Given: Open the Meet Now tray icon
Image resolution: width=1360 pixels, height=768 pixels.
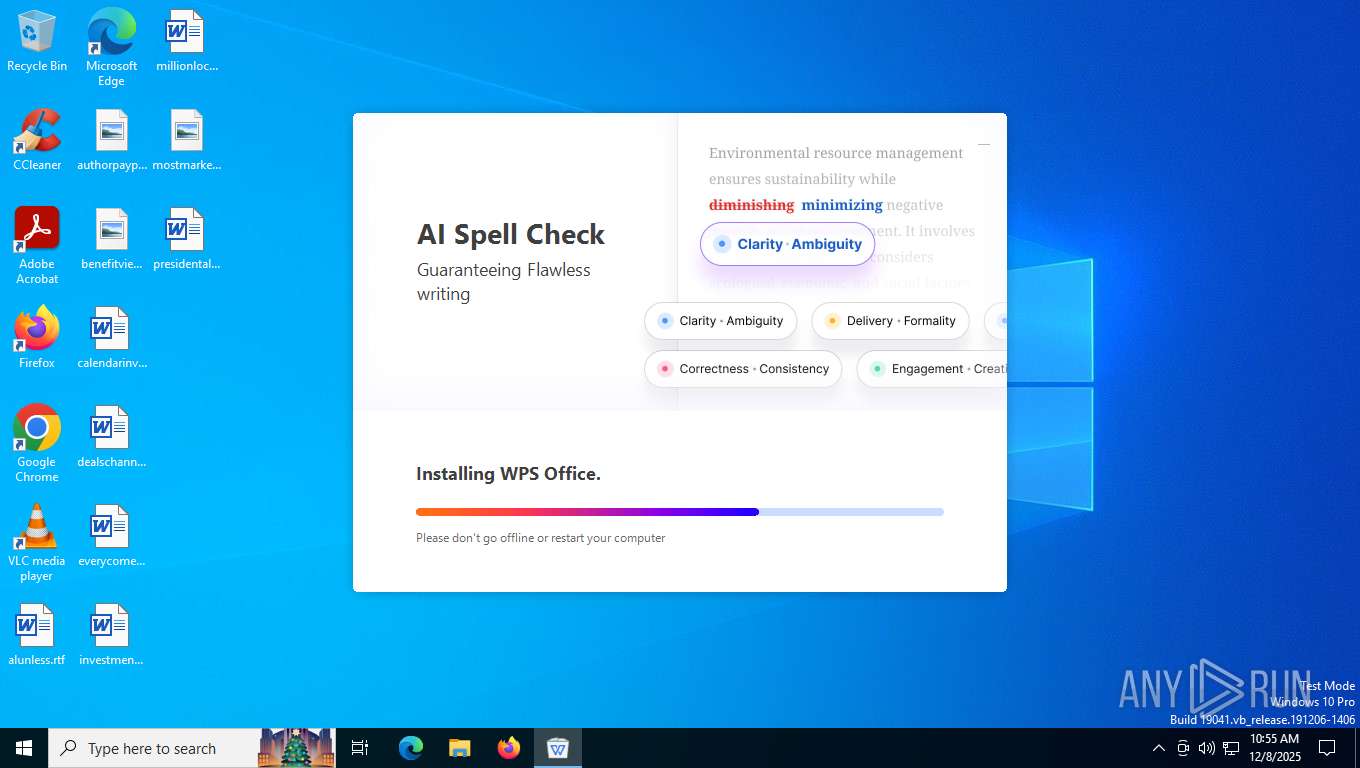Looking at the screenshot, I should pos(1183,748).
